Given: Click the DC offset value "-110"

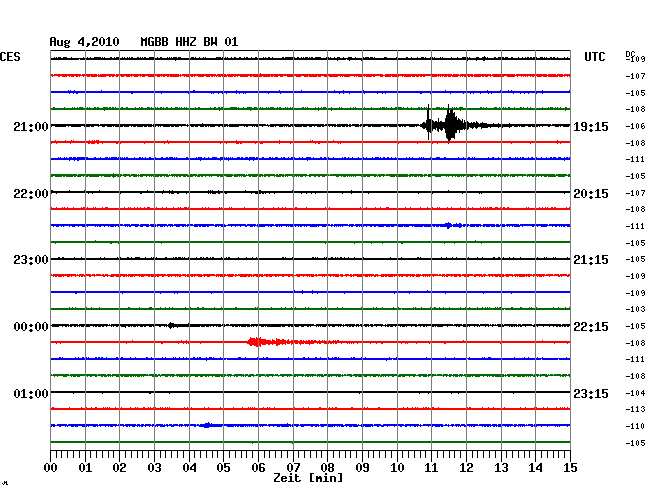Looking at the screenshot, I should (635, 426).
